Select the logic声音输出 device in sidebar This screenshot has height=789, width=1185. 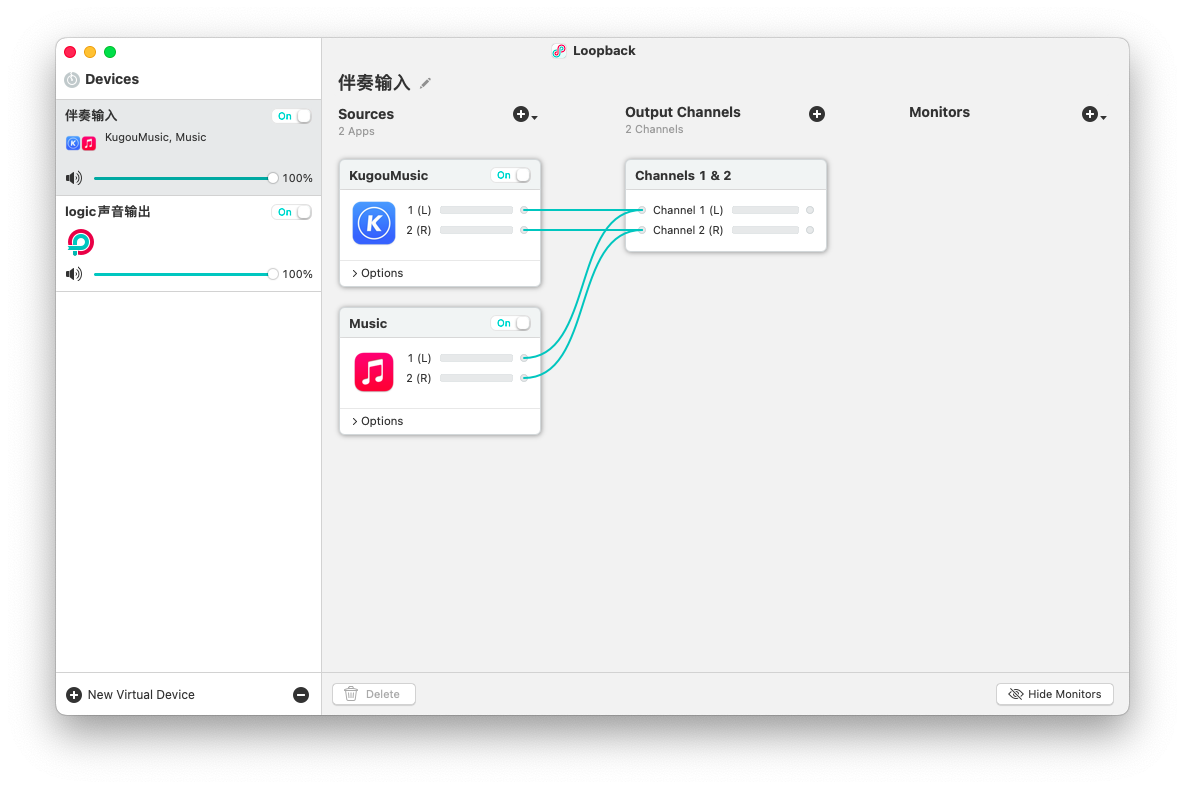tap(188, 244)
